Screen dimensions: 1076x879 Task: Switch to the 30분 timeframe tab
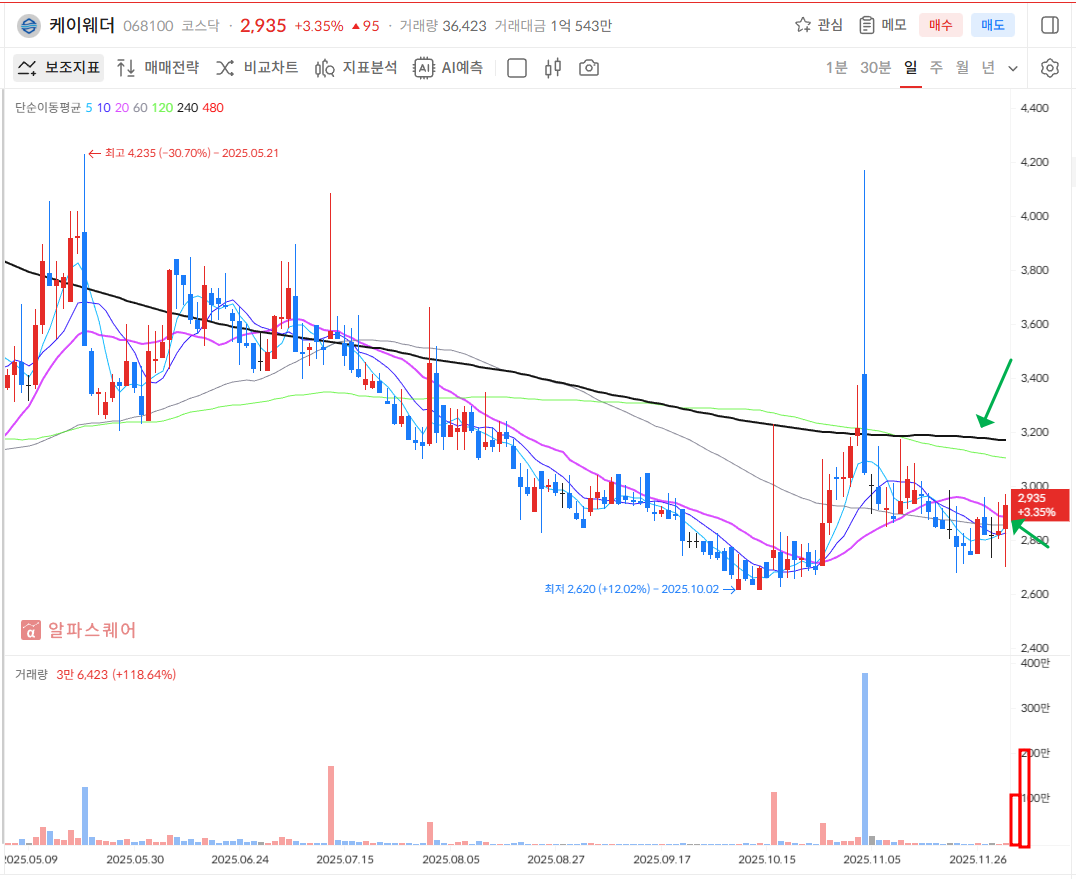click(x=875, y=68)
